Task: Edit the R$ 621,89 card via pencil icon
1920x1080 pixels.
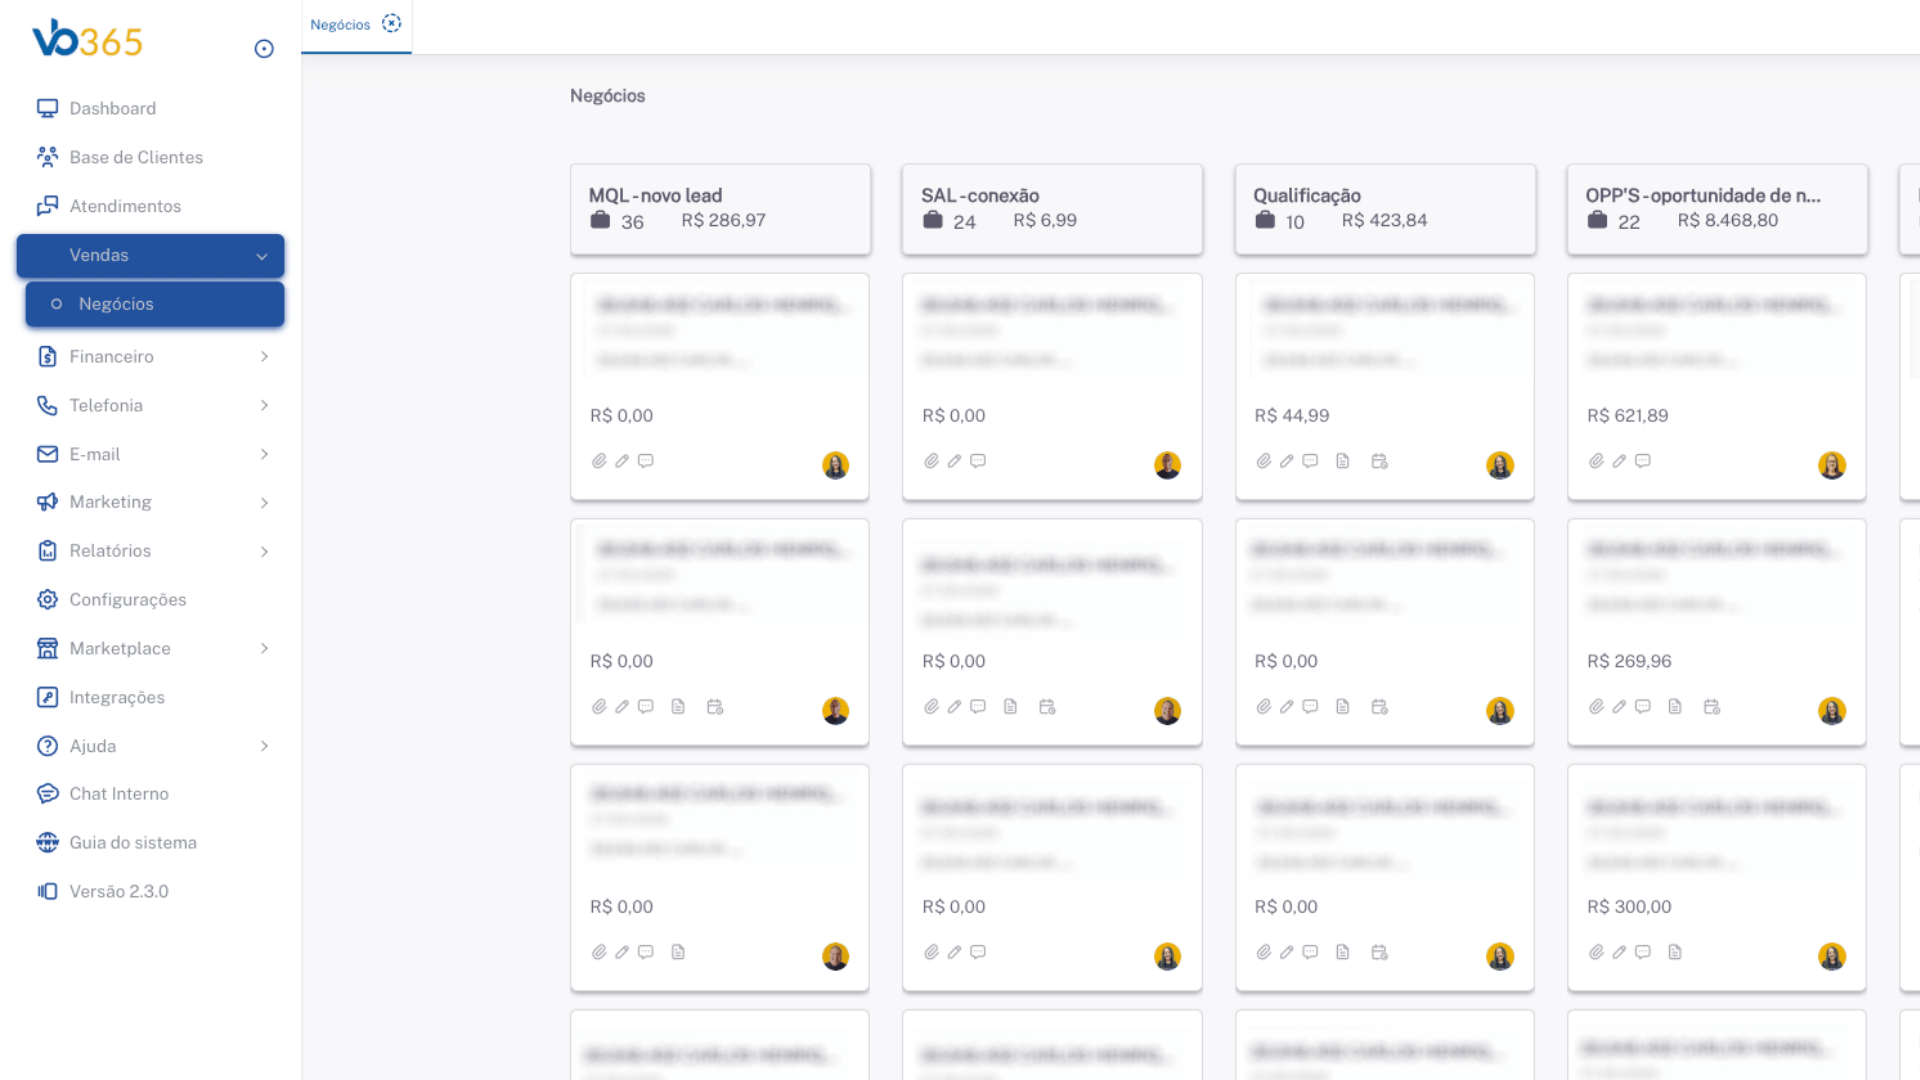Action: coord(1619,461)
